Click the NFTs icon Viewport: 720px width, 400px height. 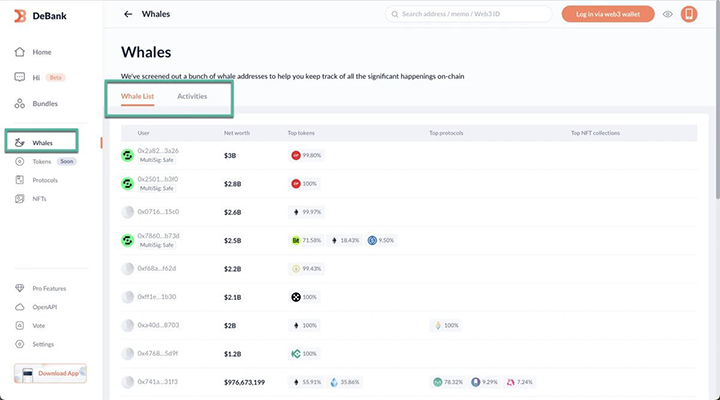point(19,198)
